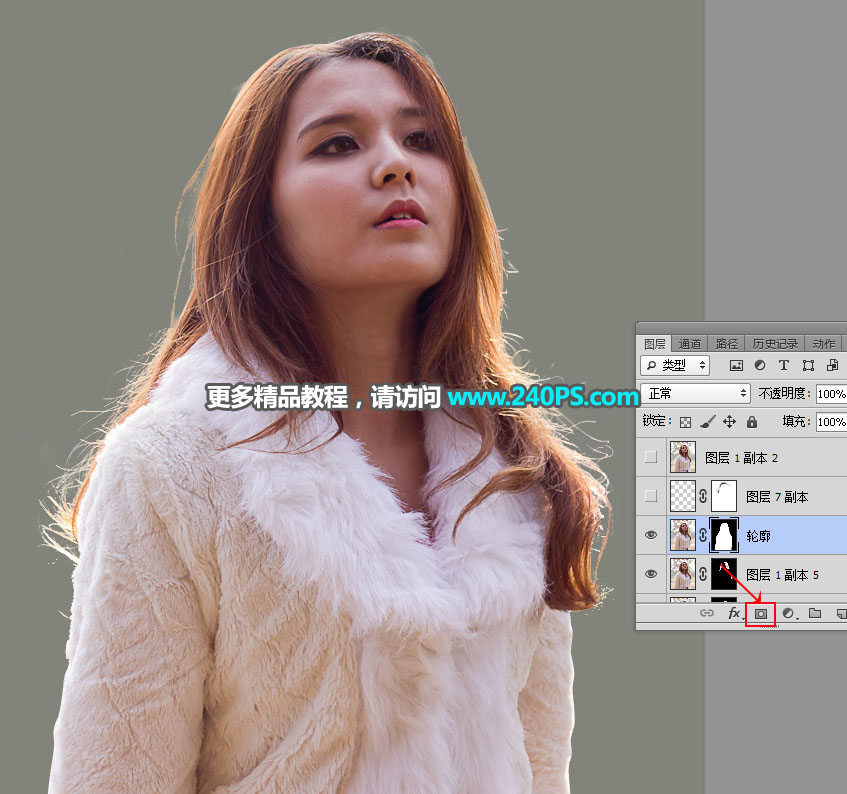Show hidden layer 图层 1 副本 2
This screenshot has height=794, width=847.
(x=651, y=457)
